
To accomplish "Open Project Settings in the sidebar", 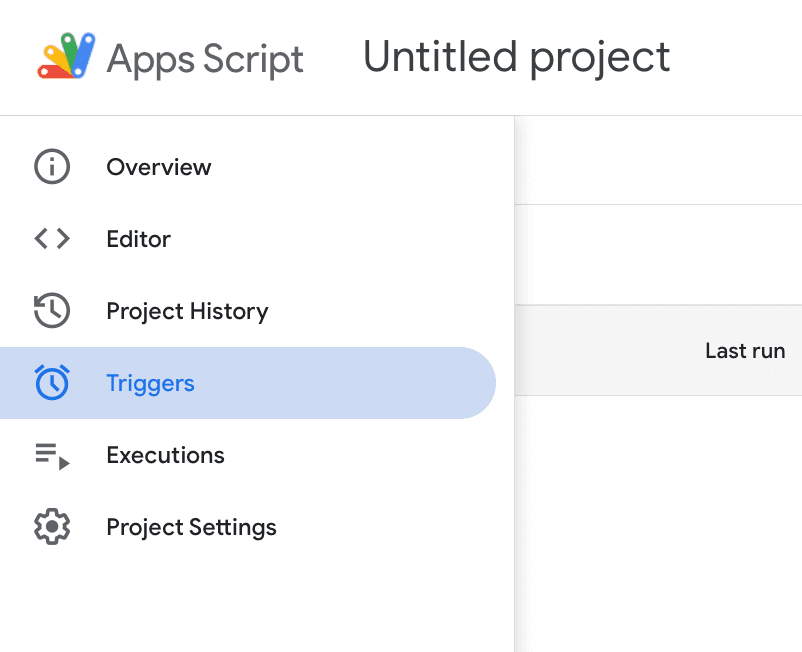I will (248, 527).
